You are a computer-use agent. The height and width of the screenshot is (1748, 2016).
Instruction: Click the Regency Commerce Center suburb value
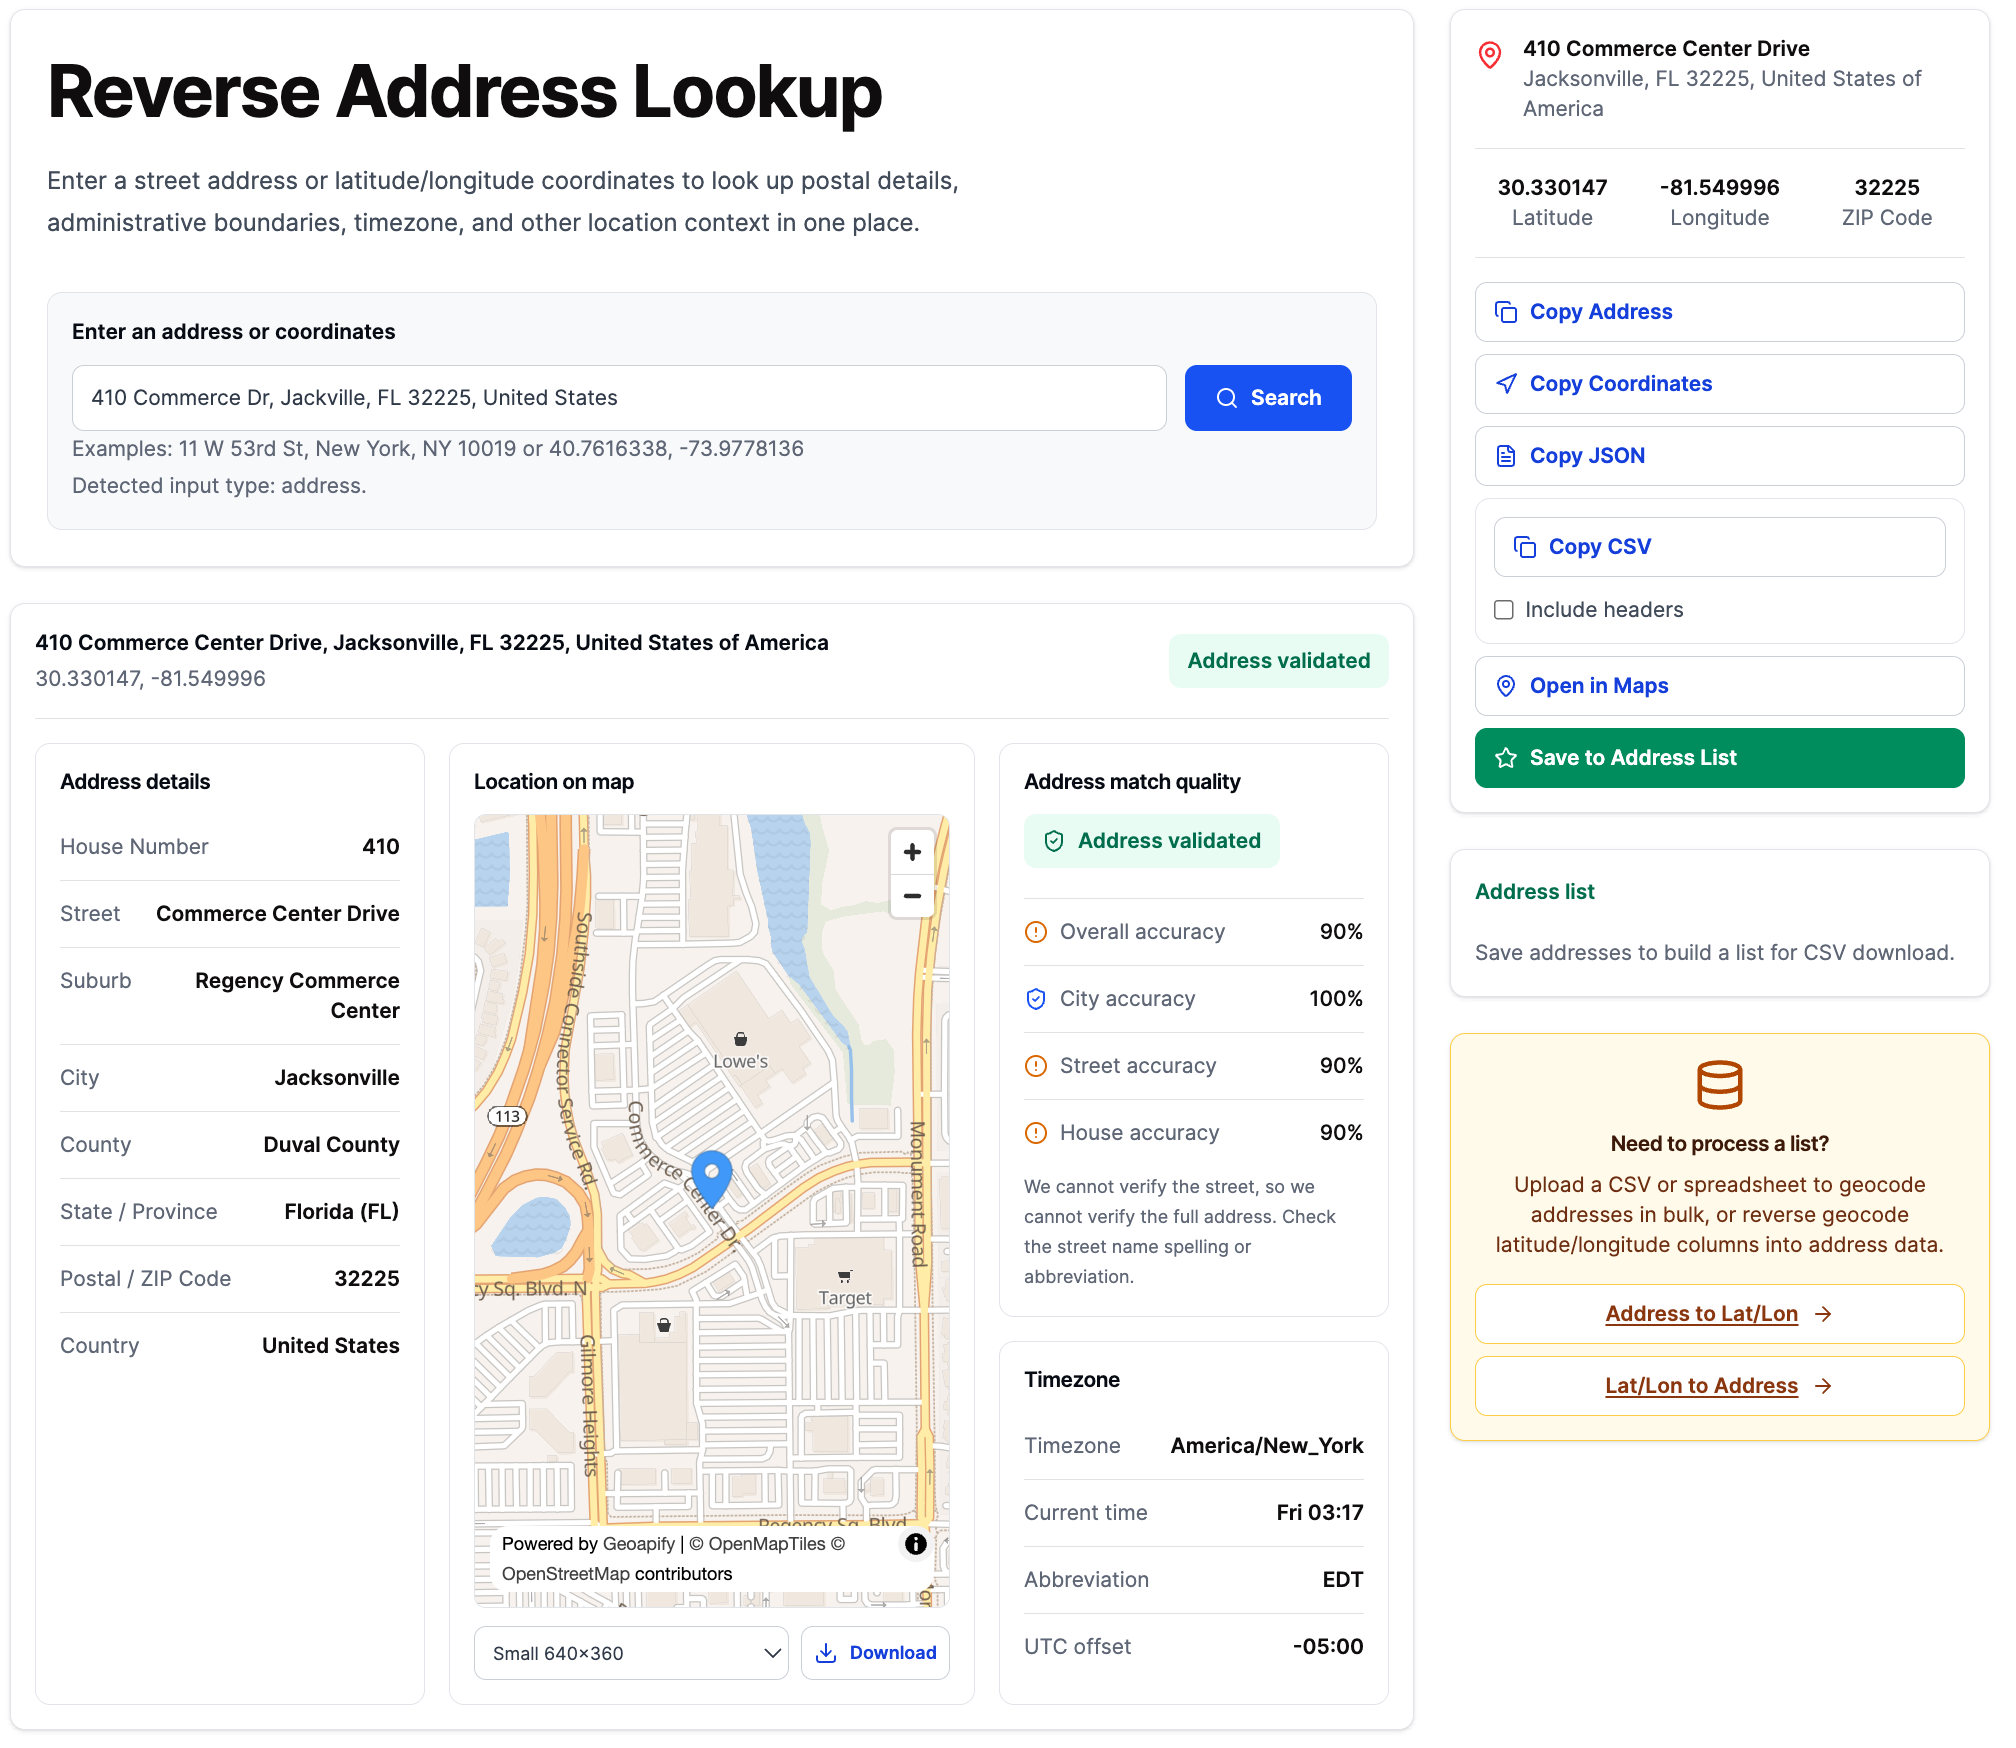[297, 996]
